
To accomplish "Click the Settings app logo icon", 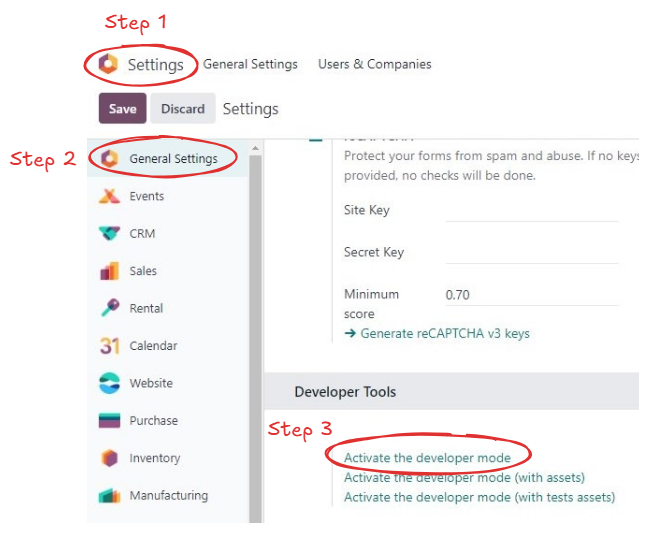I will (108, 64).
